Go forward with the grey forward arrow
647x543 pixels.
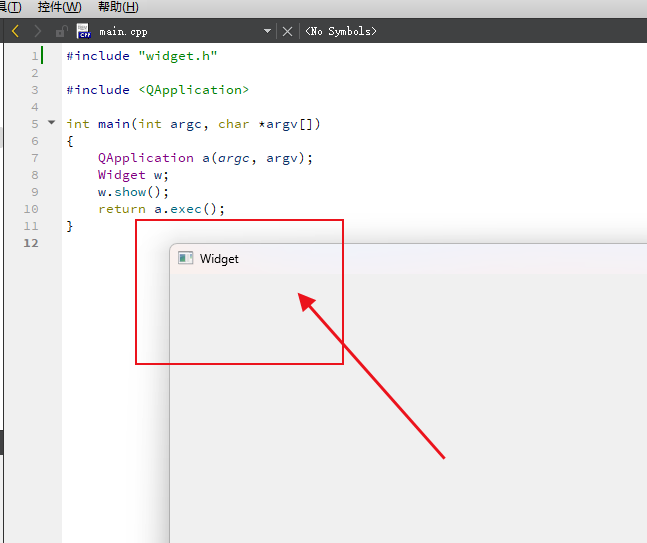coord(38,31)
